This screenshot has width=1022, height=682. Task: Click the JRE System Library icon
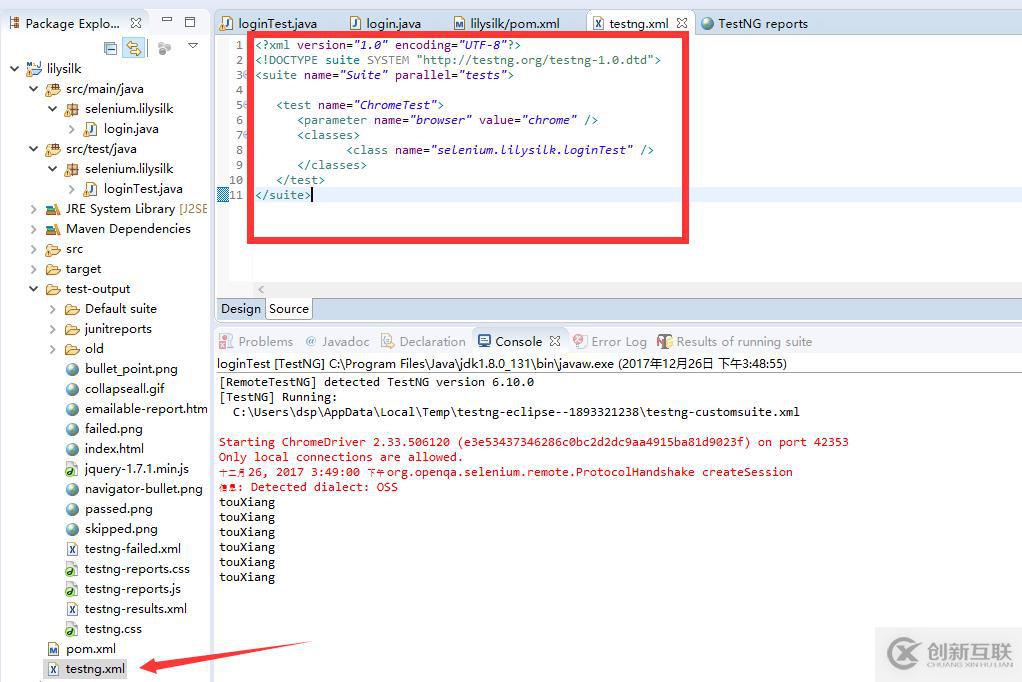click(53, 209)
